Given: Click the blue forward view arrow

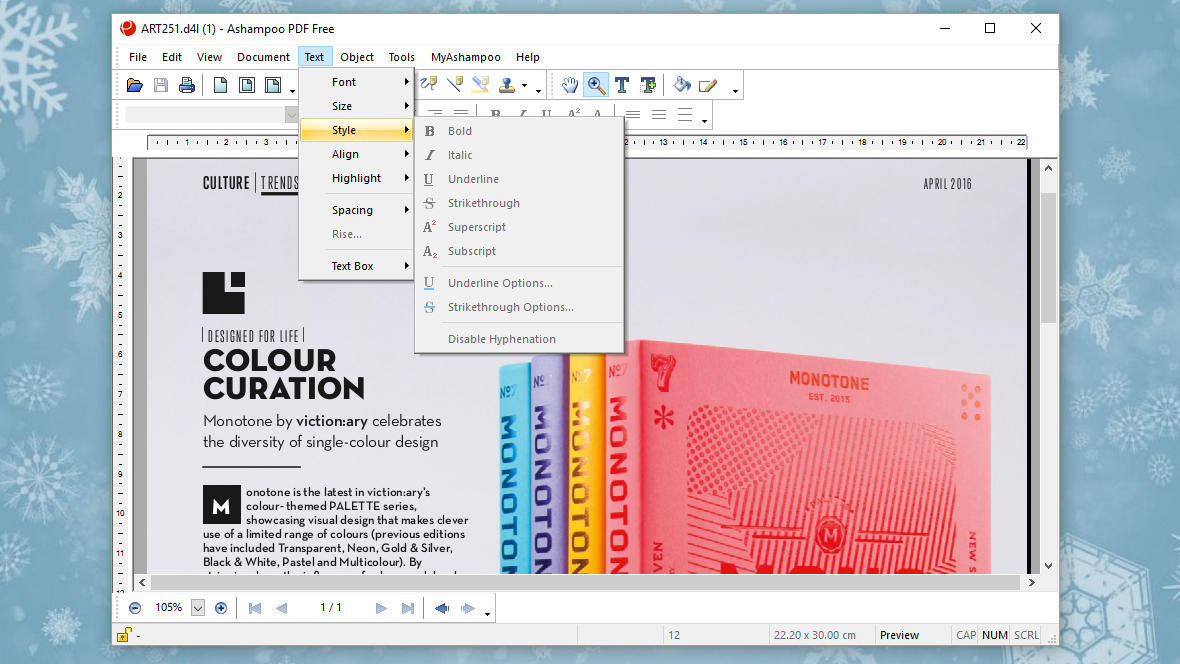Looking at the screenshot, I should click(x=468, y=608).
